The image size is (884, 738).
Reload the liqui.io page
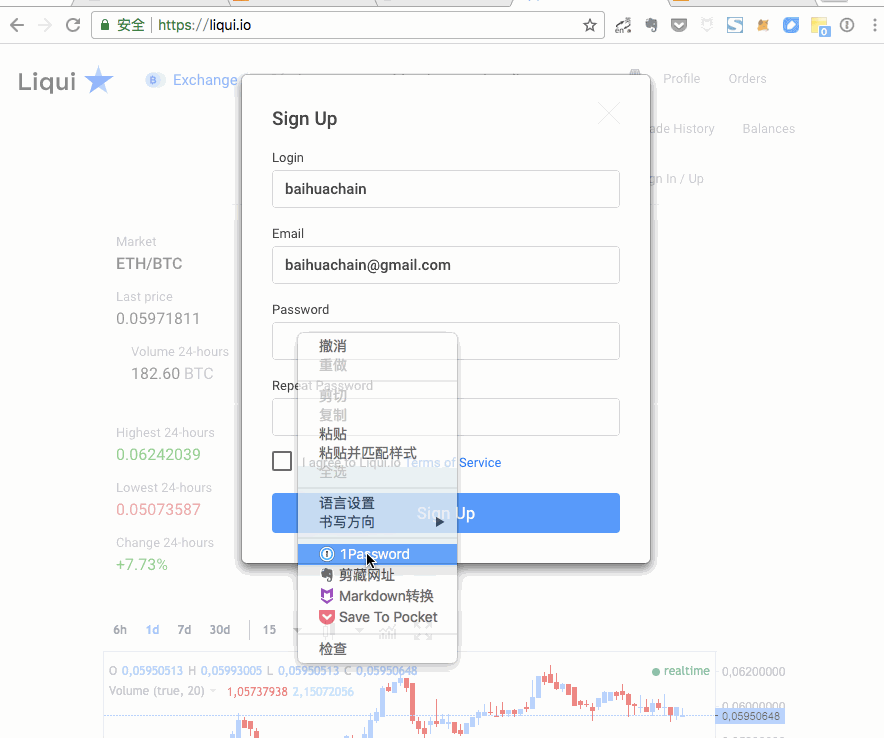click(x=73, y=25)
